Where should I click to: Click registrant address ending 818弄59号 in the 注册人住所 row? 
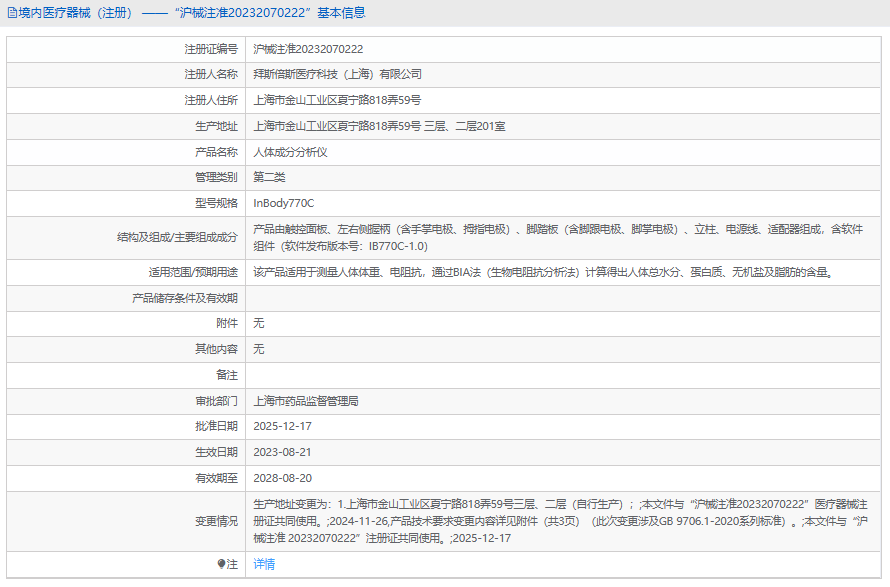click(x=337, y=100)
